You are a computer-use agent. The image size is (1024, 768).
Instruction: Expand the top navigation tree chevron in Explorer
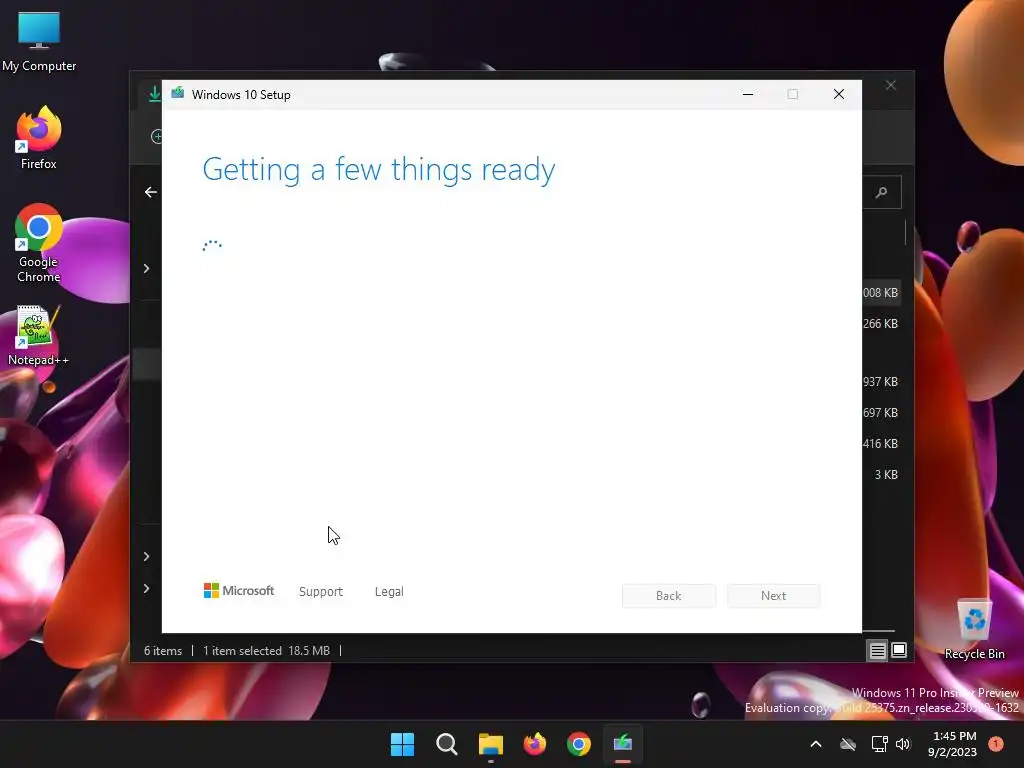coord(147,269)
